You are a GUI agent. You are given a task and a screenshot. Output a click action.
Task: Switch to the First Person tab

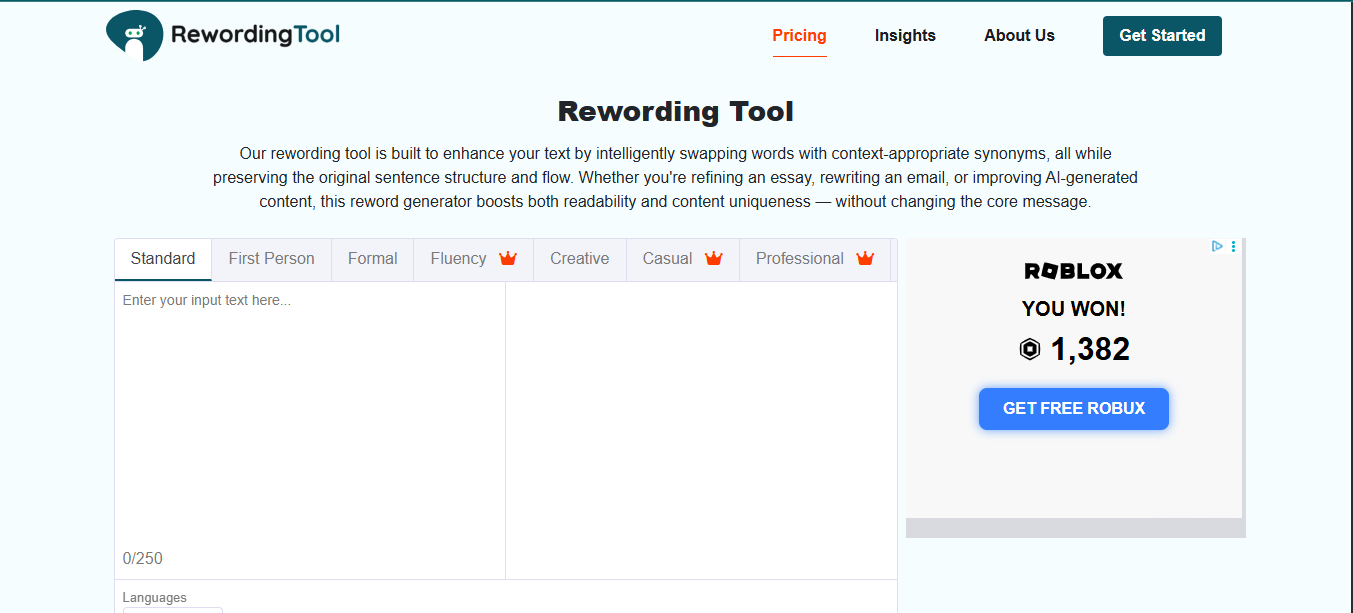[272, 259]
